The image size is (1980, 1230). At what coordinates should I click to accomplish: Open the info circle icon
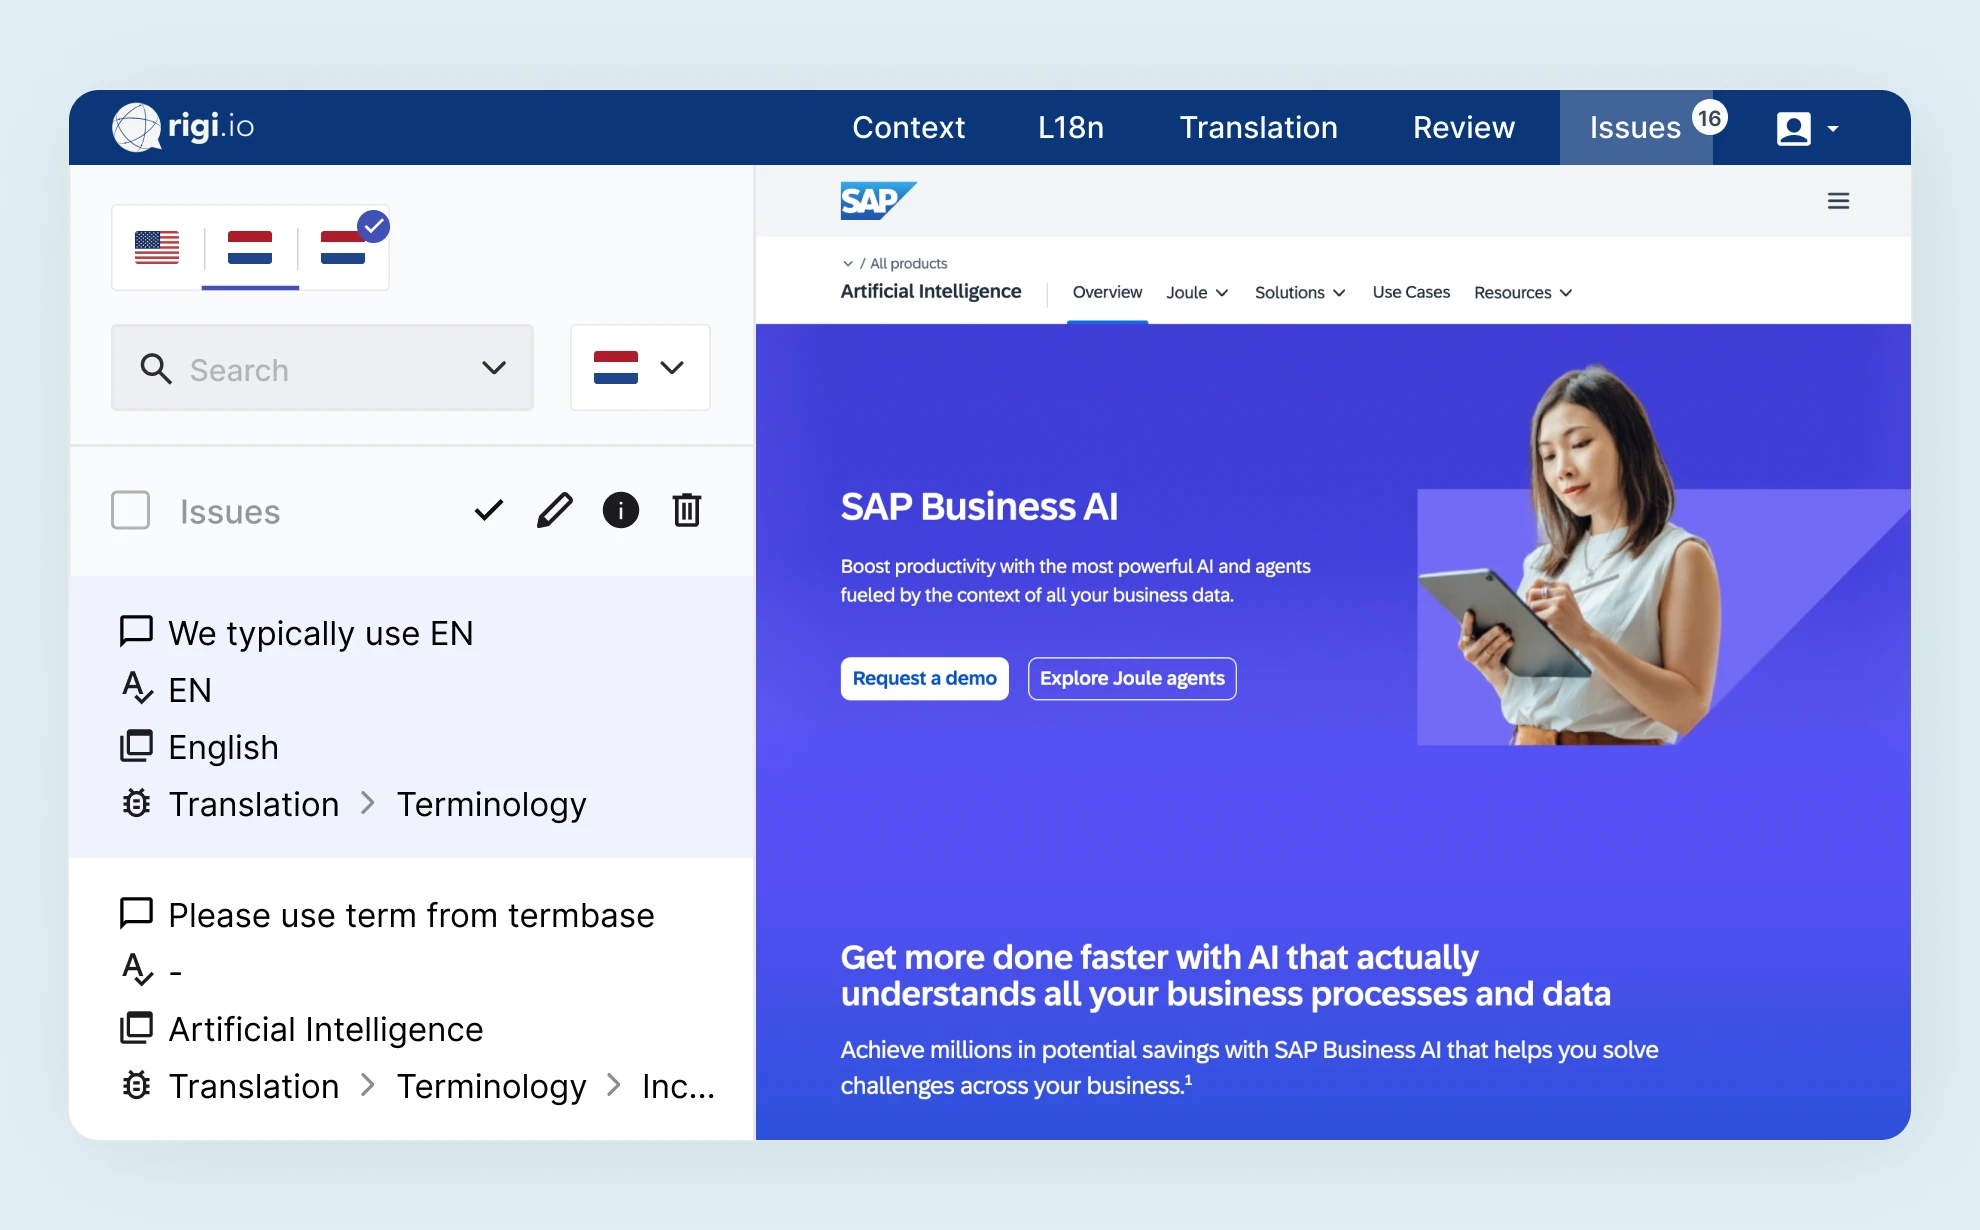pyautogui.click(x=620, y=511)
